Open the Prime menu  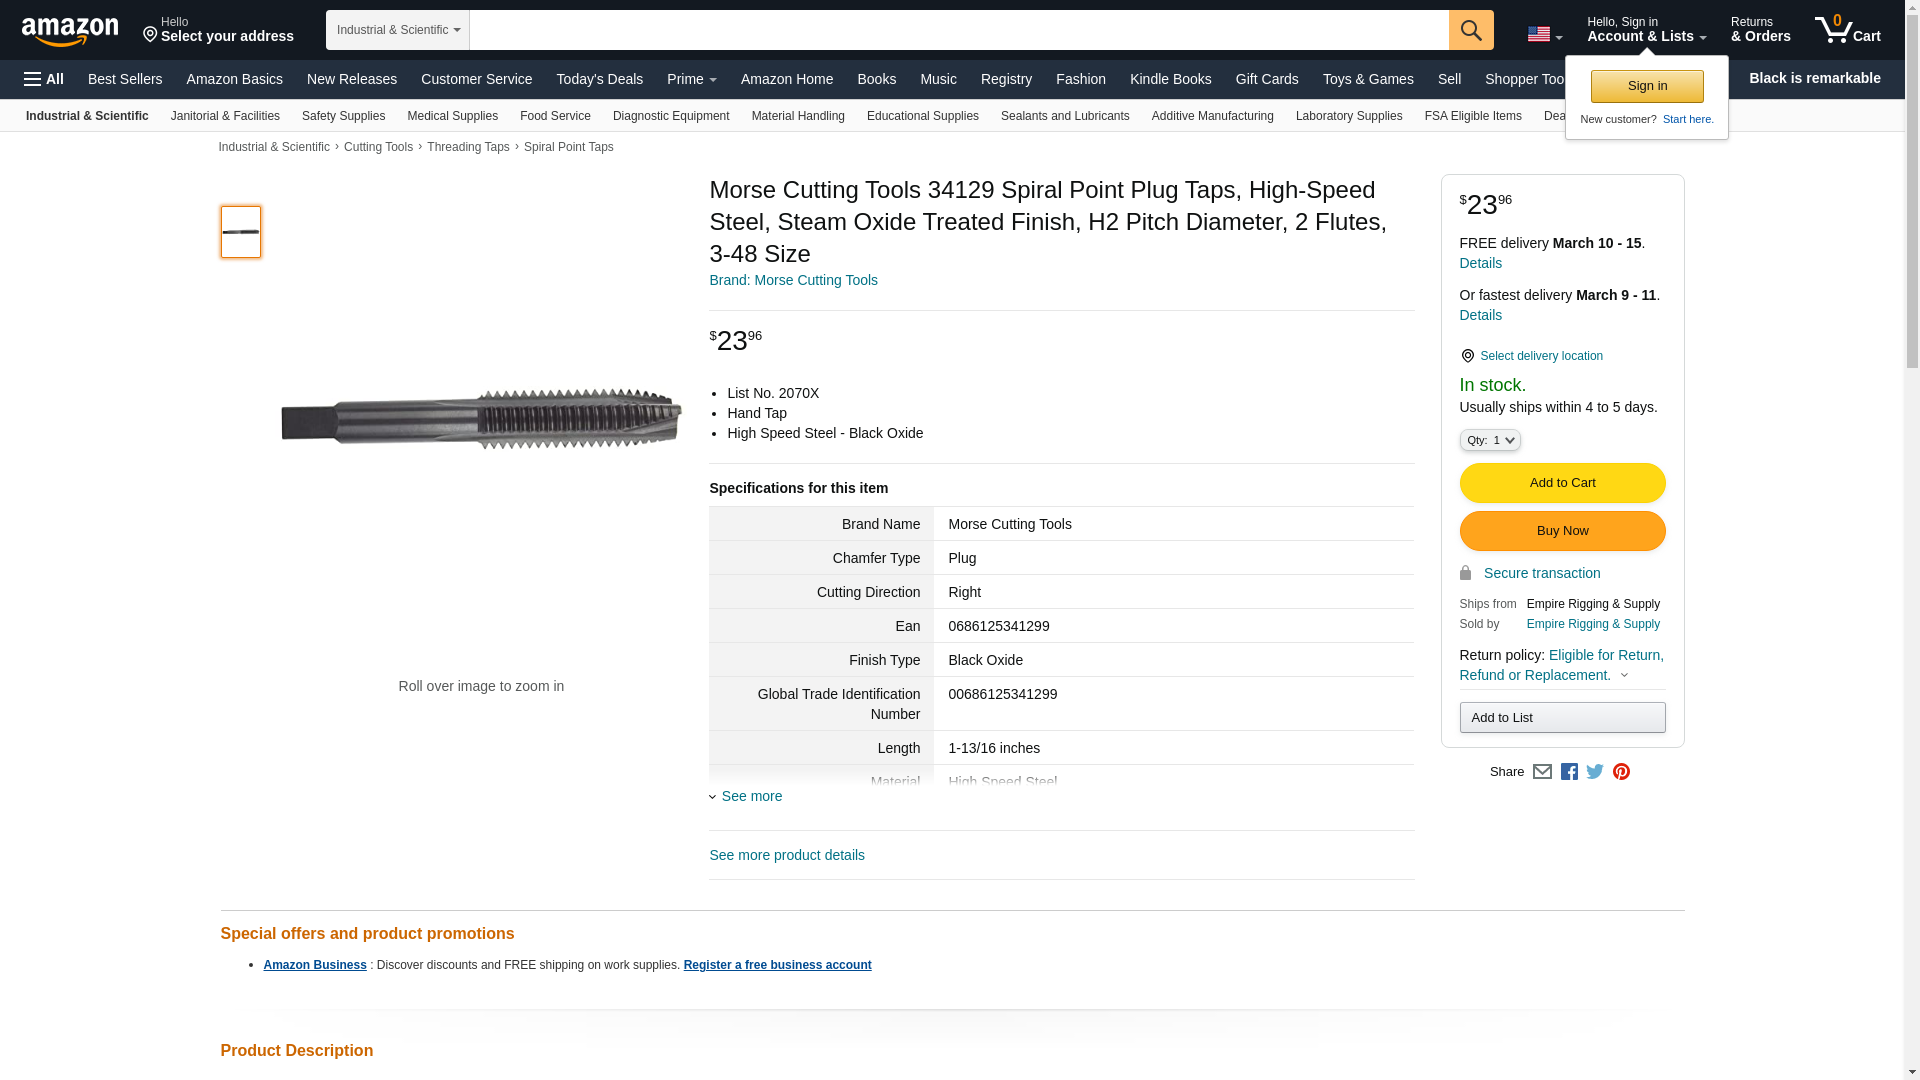click(691, 79)
